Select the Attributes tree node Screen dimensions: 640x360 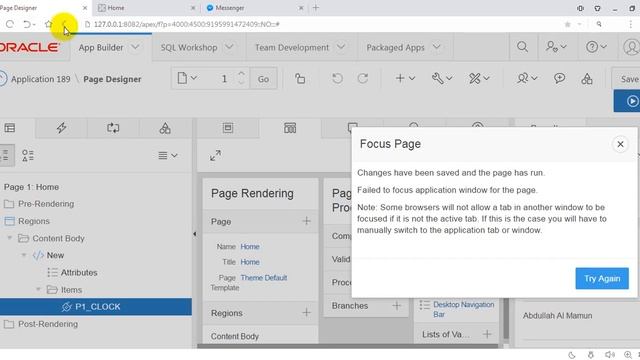79,272
